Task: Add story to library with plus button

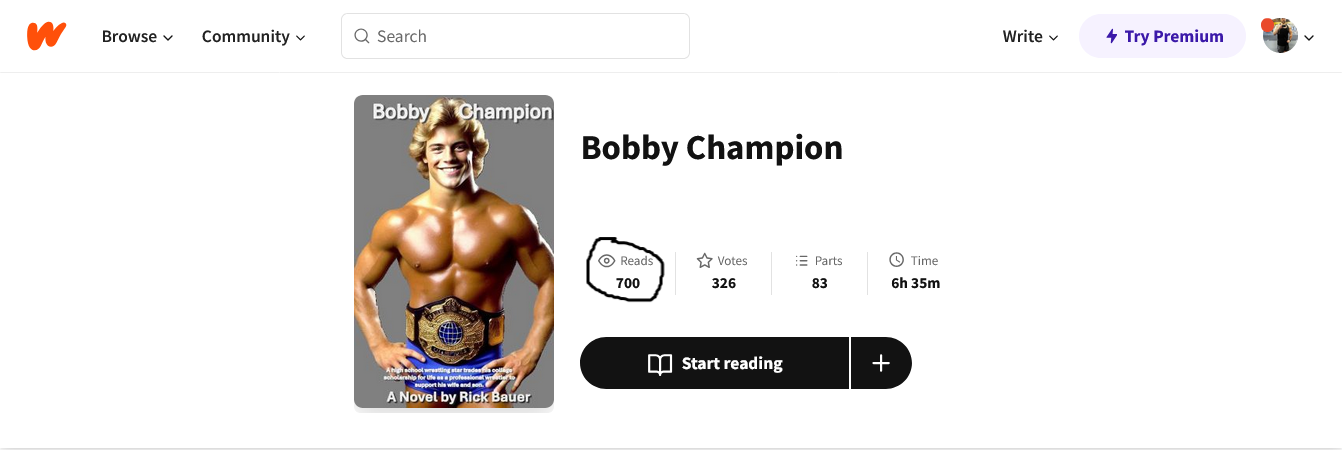Action: tap(881, 363)
